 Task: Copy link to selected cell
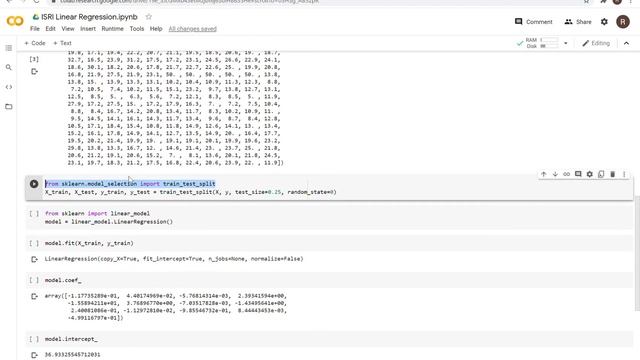click(x=567, y=174)
